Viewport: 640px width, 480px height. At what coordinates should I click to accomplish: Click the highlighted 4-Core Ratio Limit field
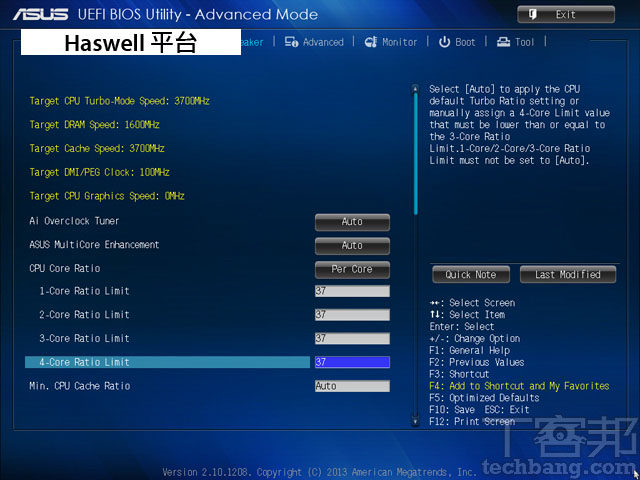352,362
